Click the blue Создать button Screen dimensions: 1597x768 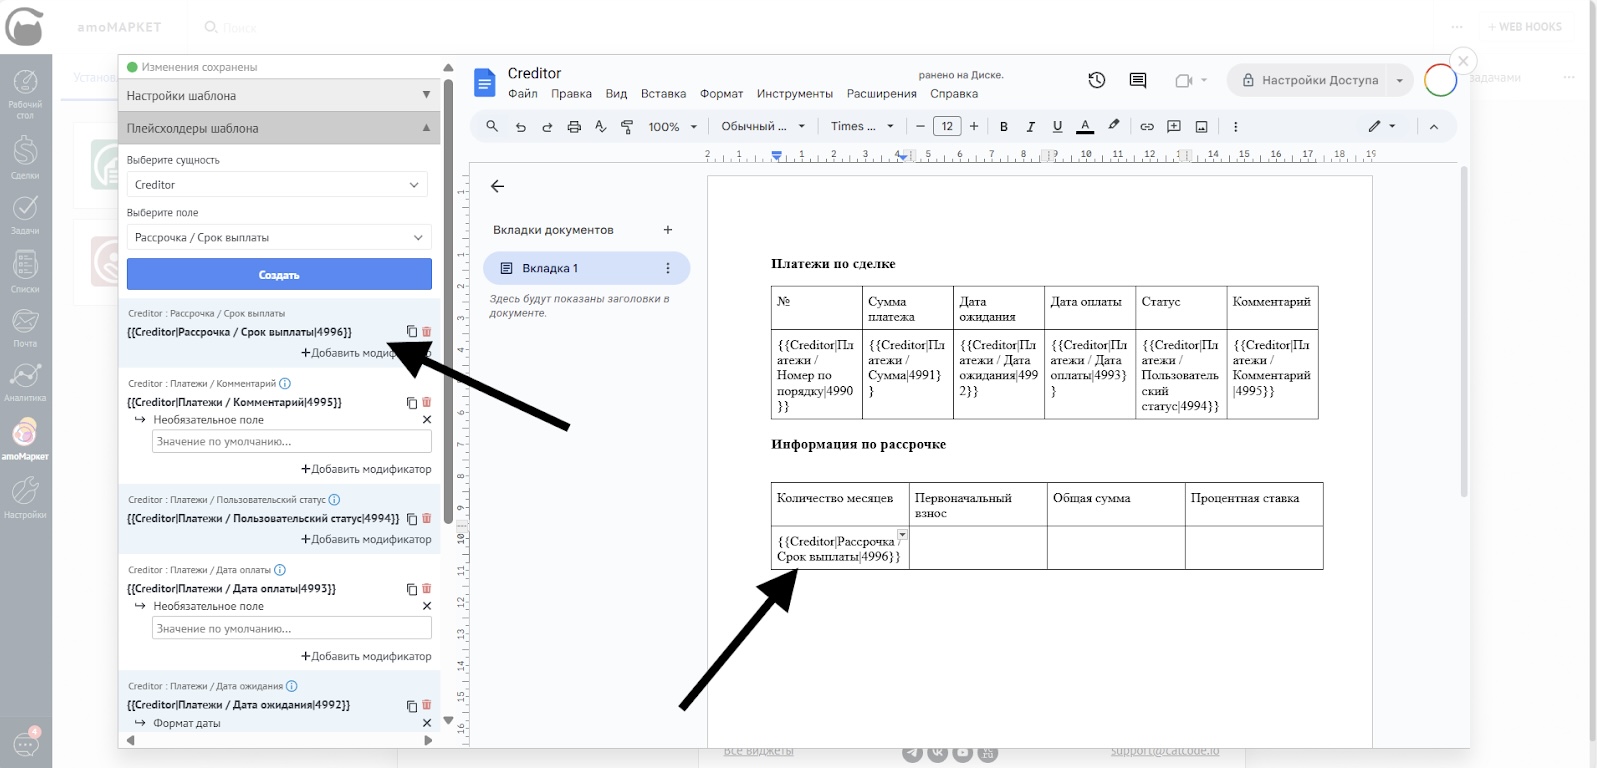tap(279, 274)
